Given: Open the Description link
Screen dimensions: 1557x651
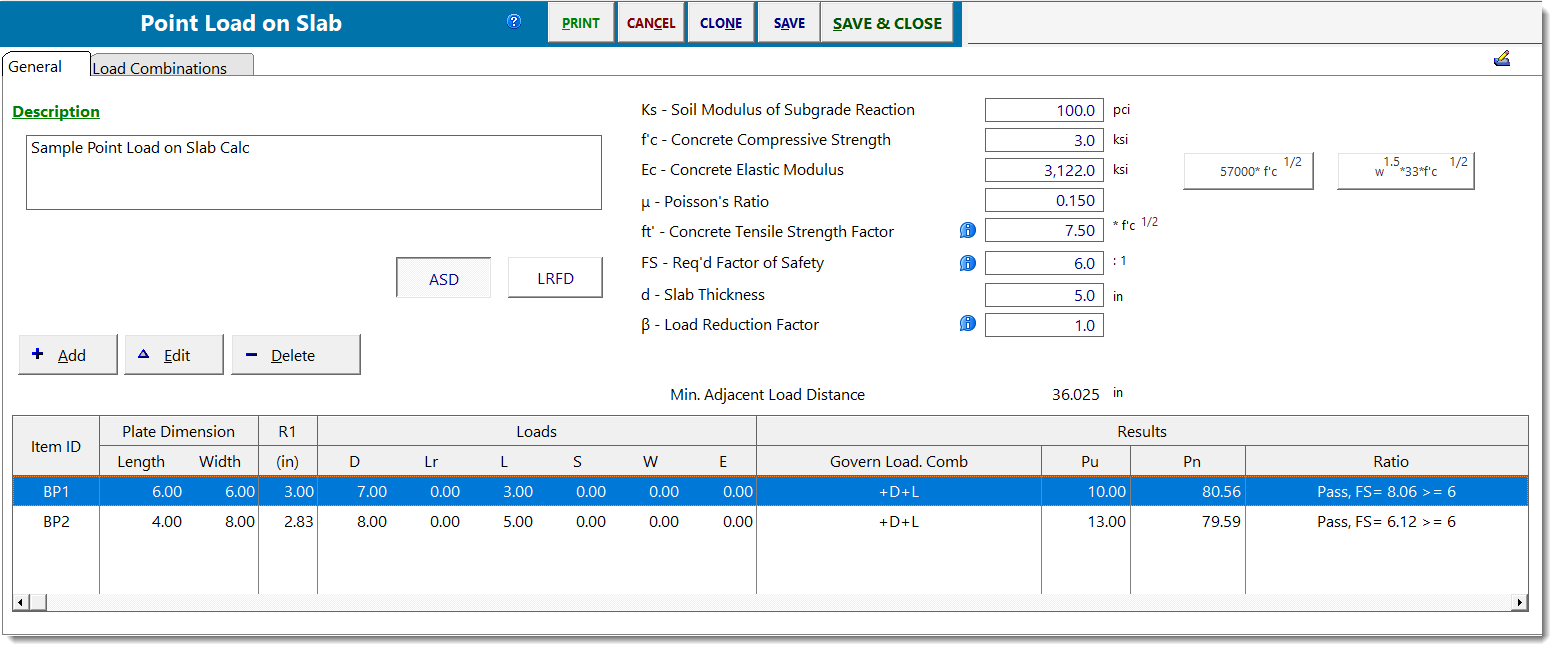Looking at the screenshot, I should click(55, 111).
